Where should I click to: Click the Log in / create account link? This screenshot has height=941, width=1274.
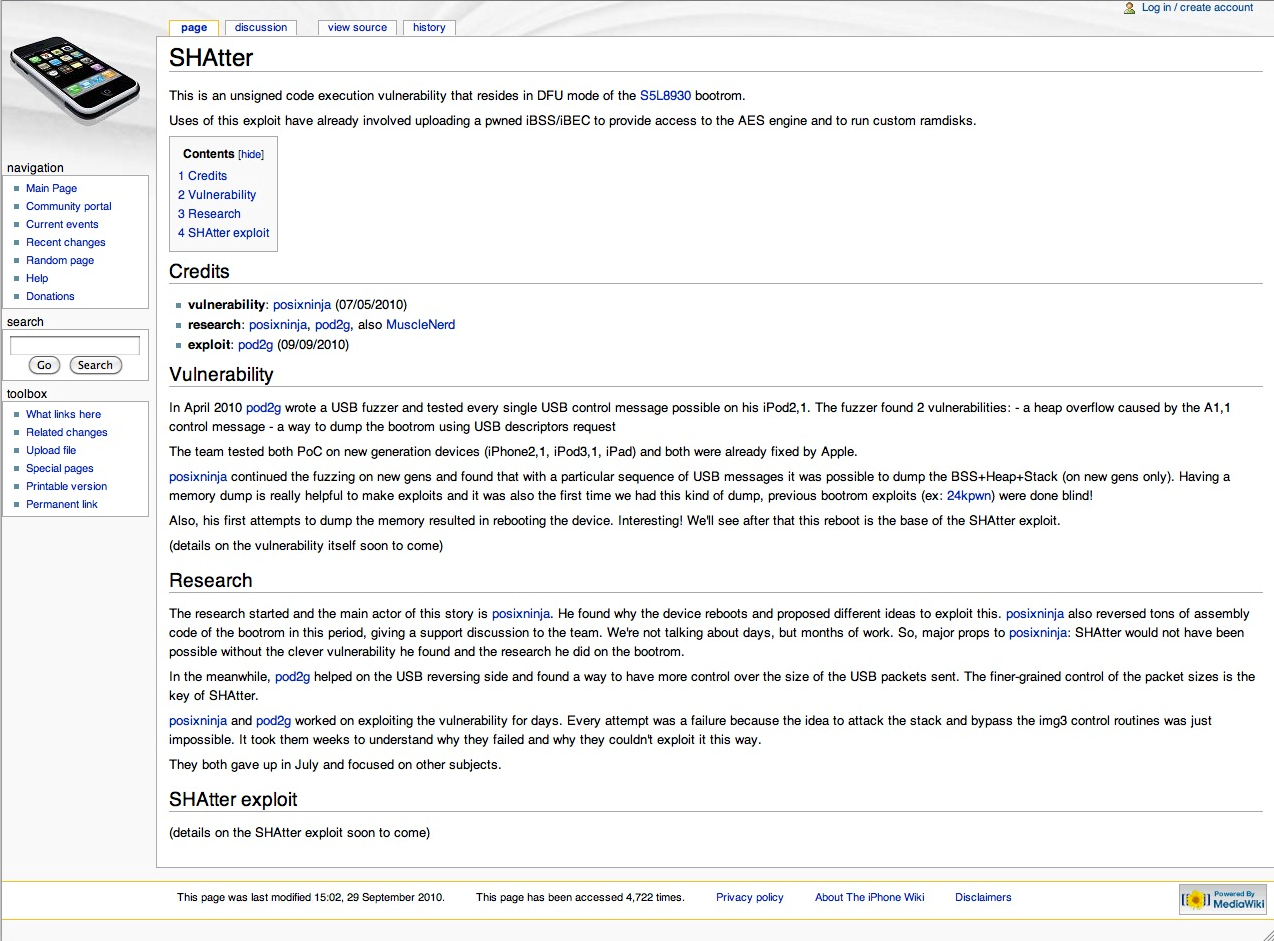(x=1197, y=8)
